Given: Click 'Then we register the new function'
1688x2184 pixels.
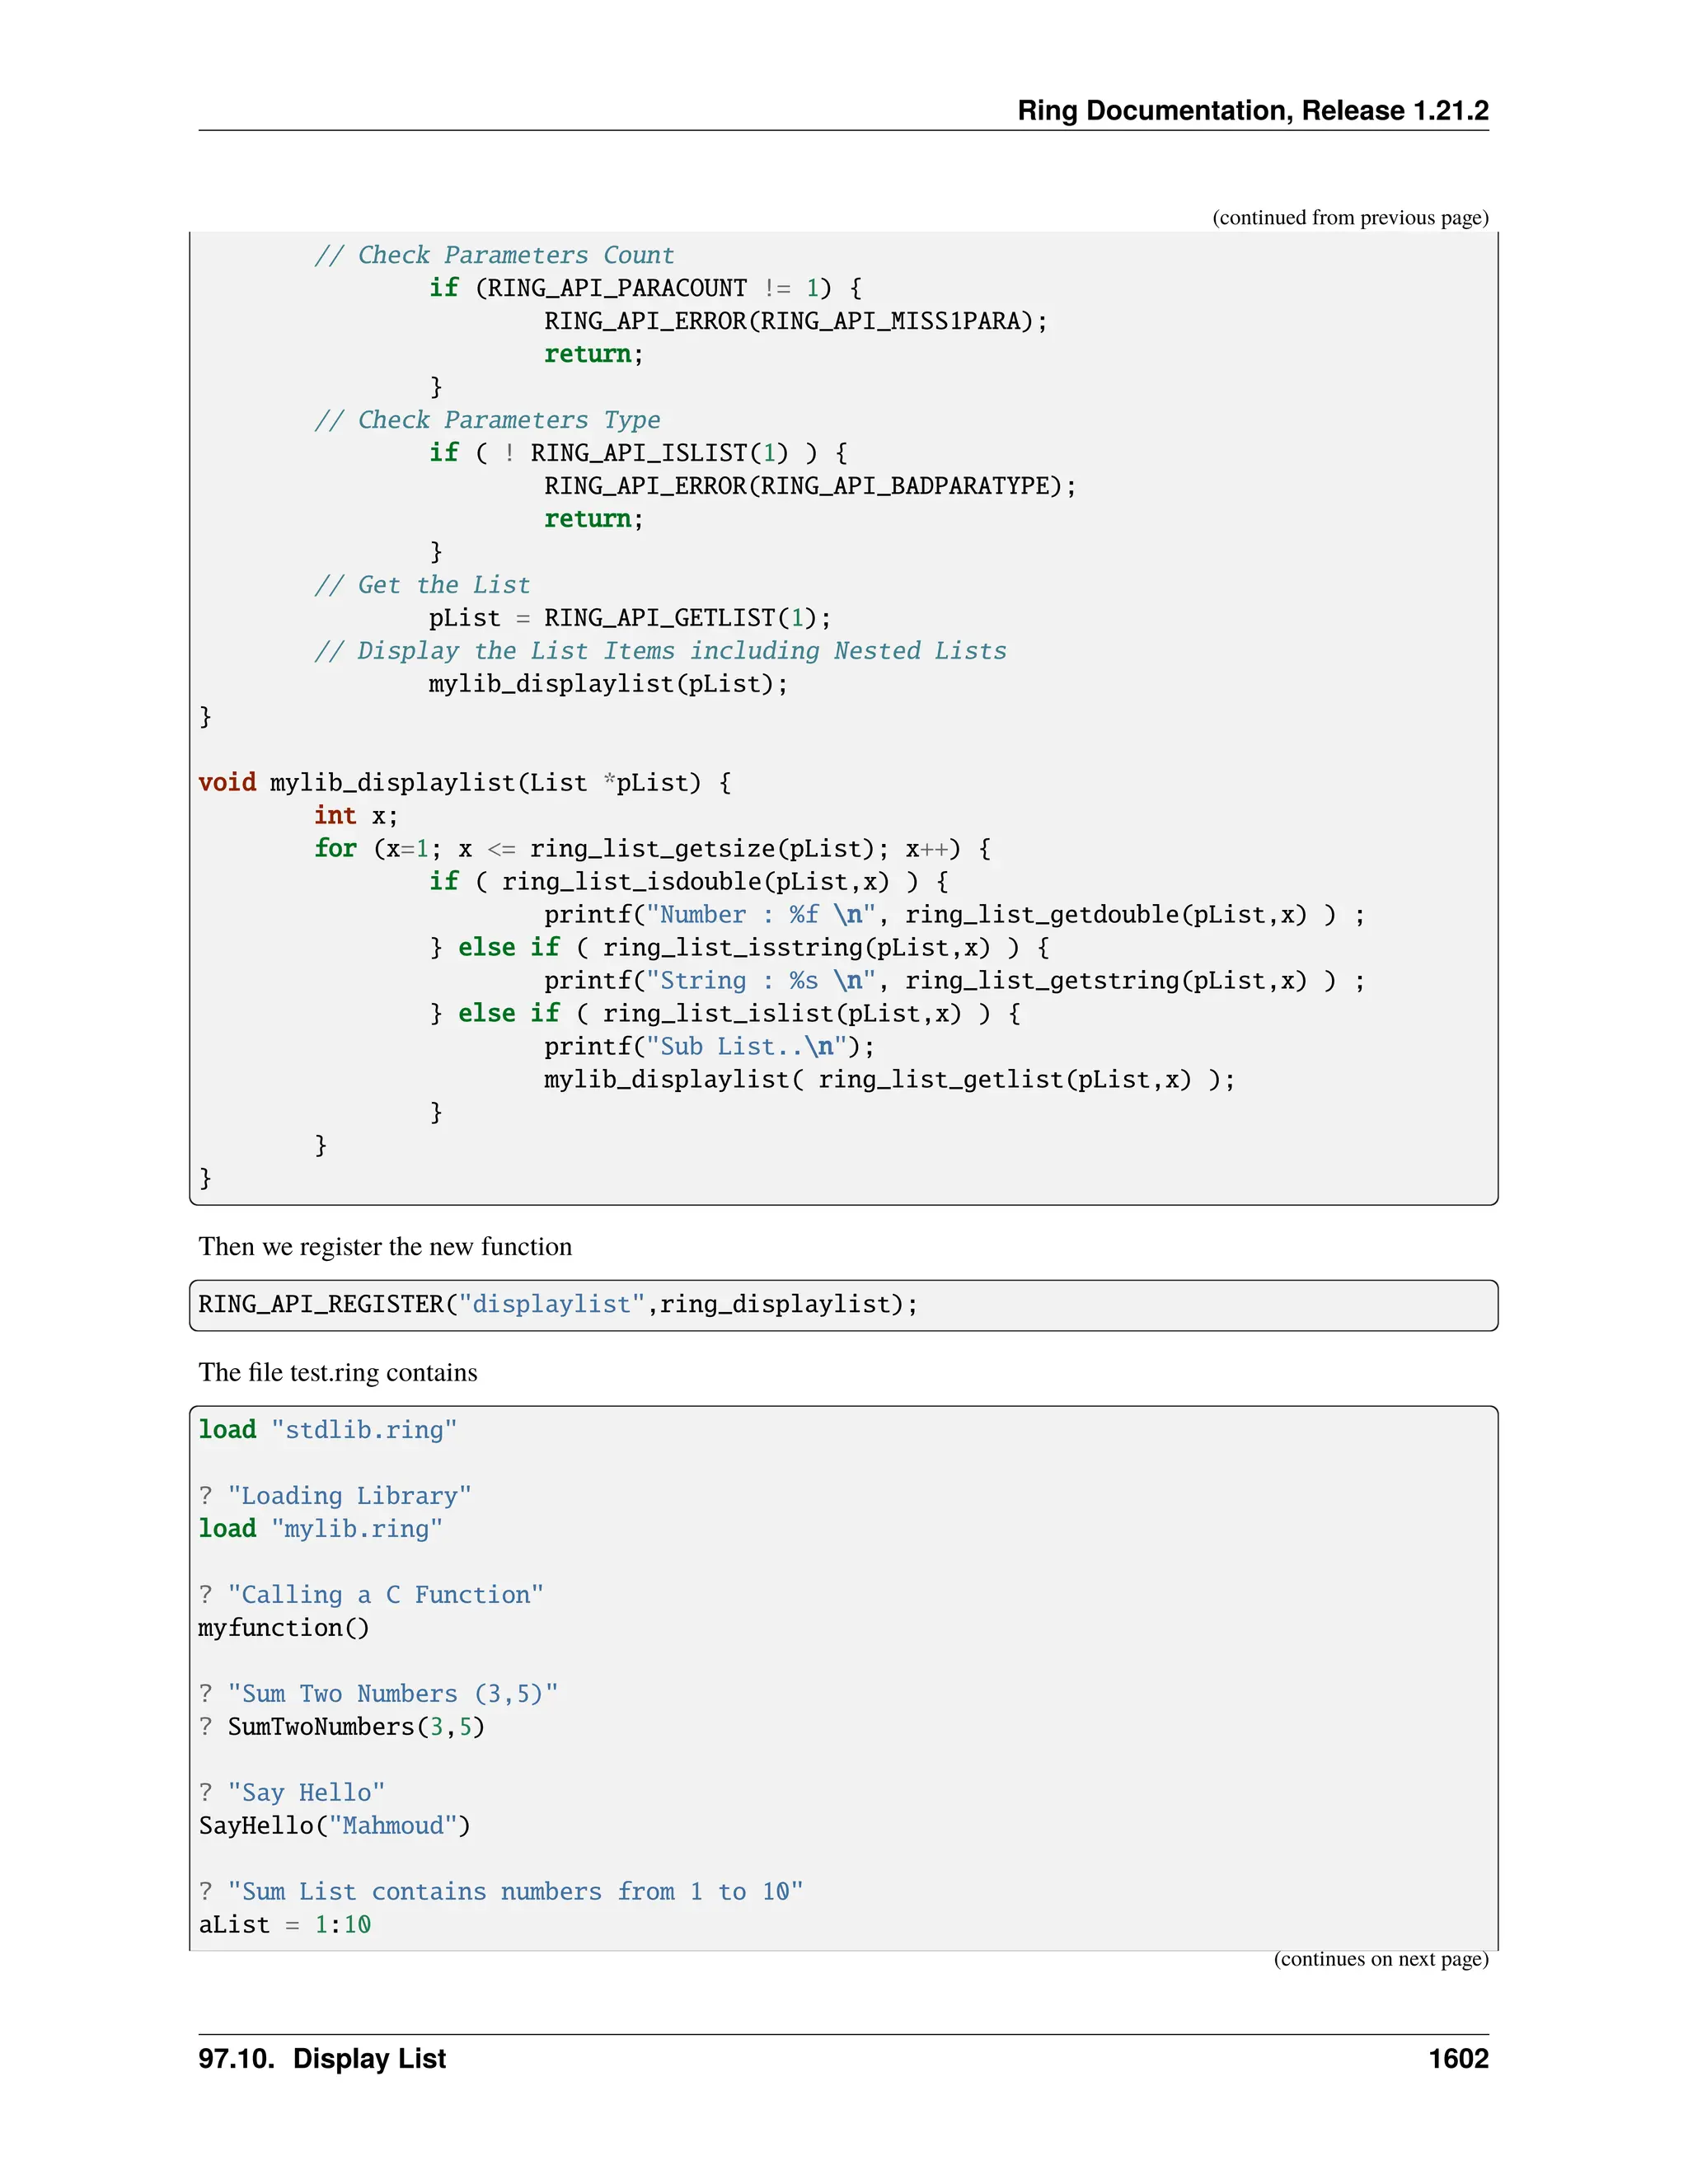Looking at the screenshot, I should click(385, 1247).
